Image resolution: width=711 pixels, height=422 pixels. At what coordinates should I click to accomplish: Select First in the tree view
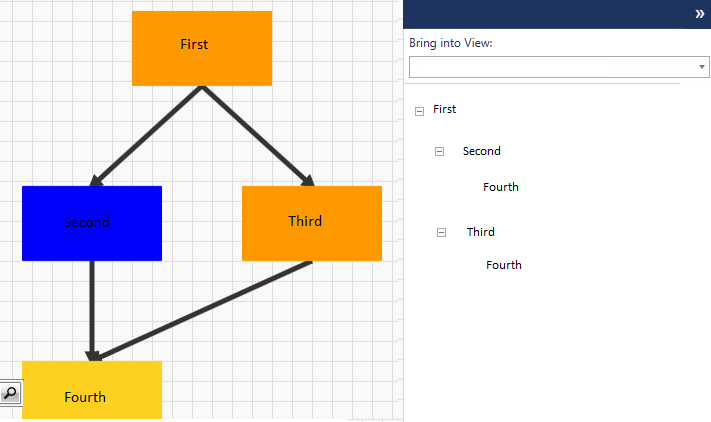pos(444,109)
